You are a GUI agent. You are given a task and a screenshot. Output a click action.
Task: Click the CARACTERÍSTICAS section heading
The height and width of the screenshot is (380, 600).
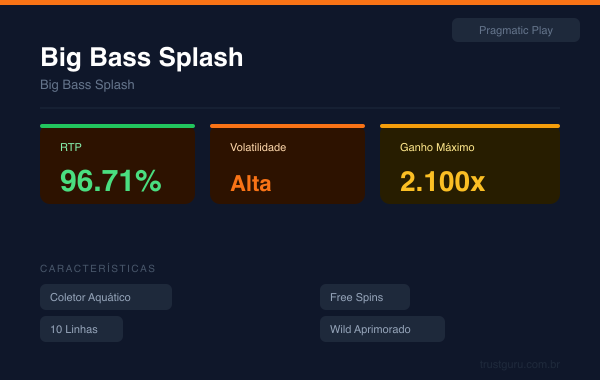tap(98, 269)
